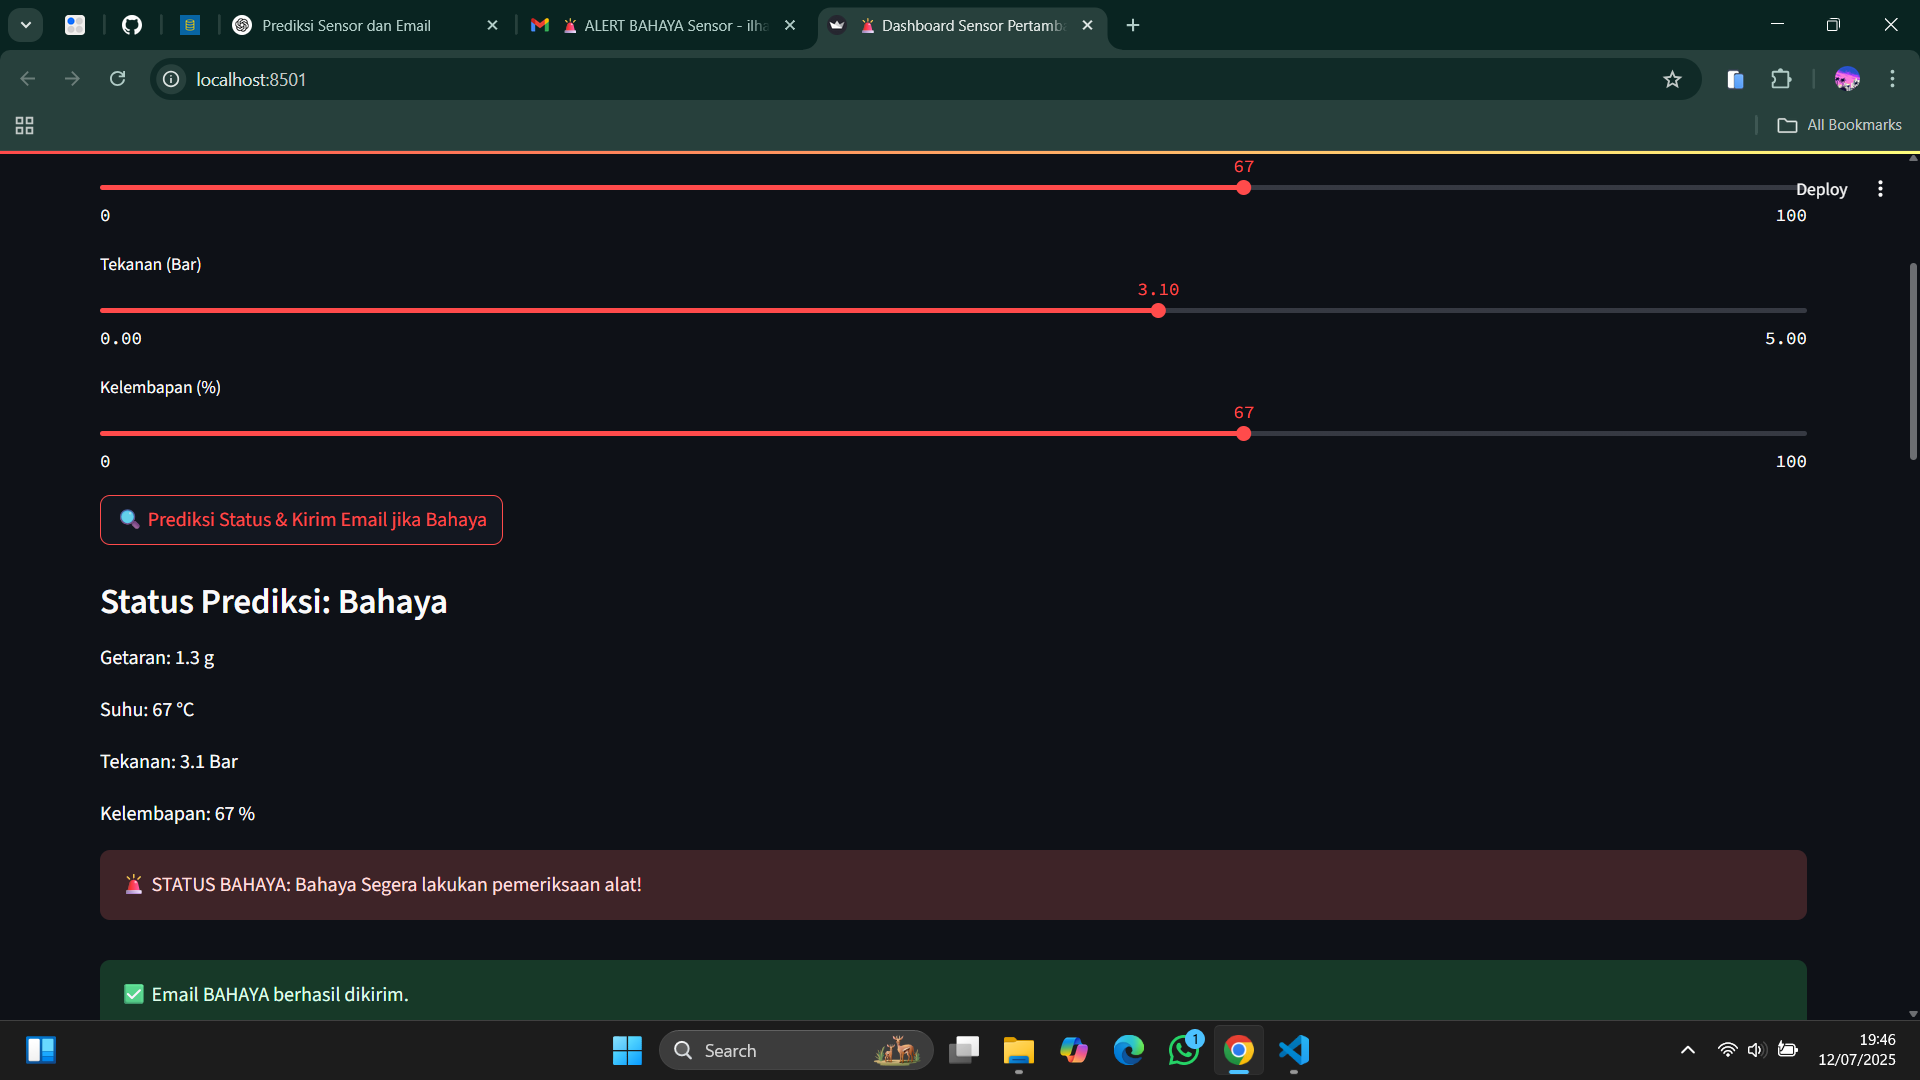Open volume control tray icon
This screenshot has height=1080, width=1920.
point(1756,1050)
